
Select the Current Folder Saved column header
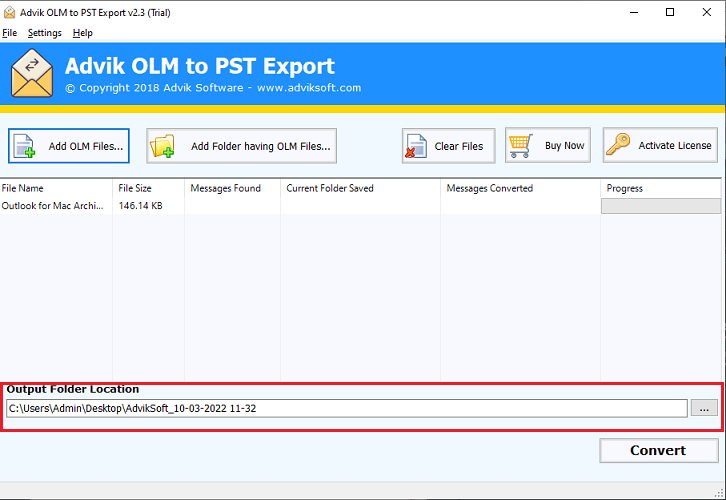coord(360,188)
